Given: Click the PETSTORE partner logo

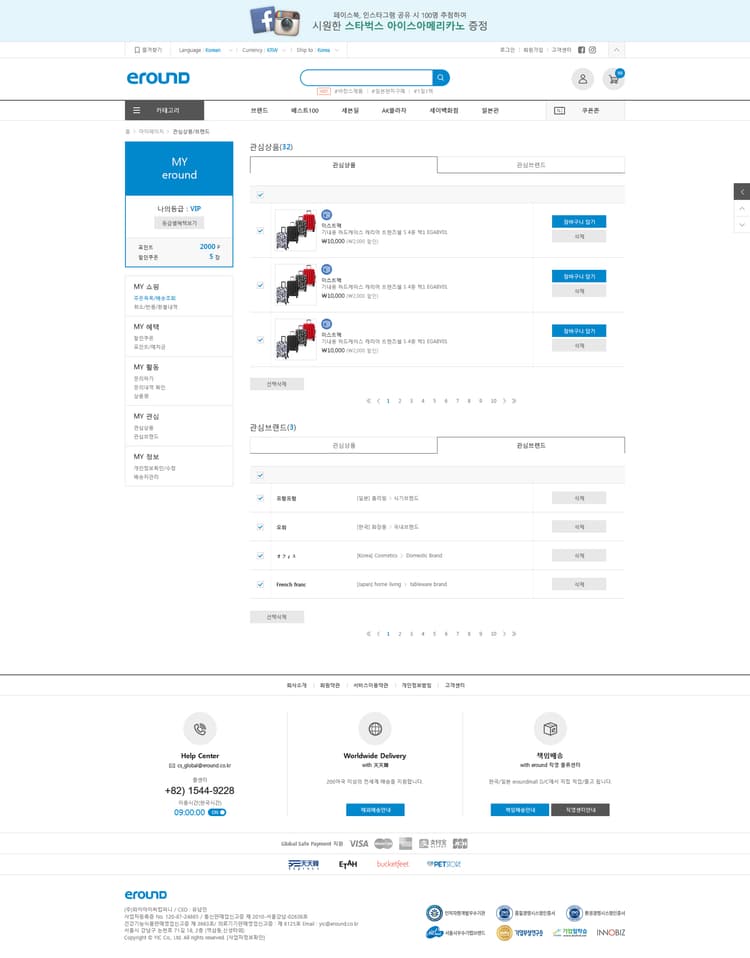Looking at the screenshot, I should pos(443,864).
